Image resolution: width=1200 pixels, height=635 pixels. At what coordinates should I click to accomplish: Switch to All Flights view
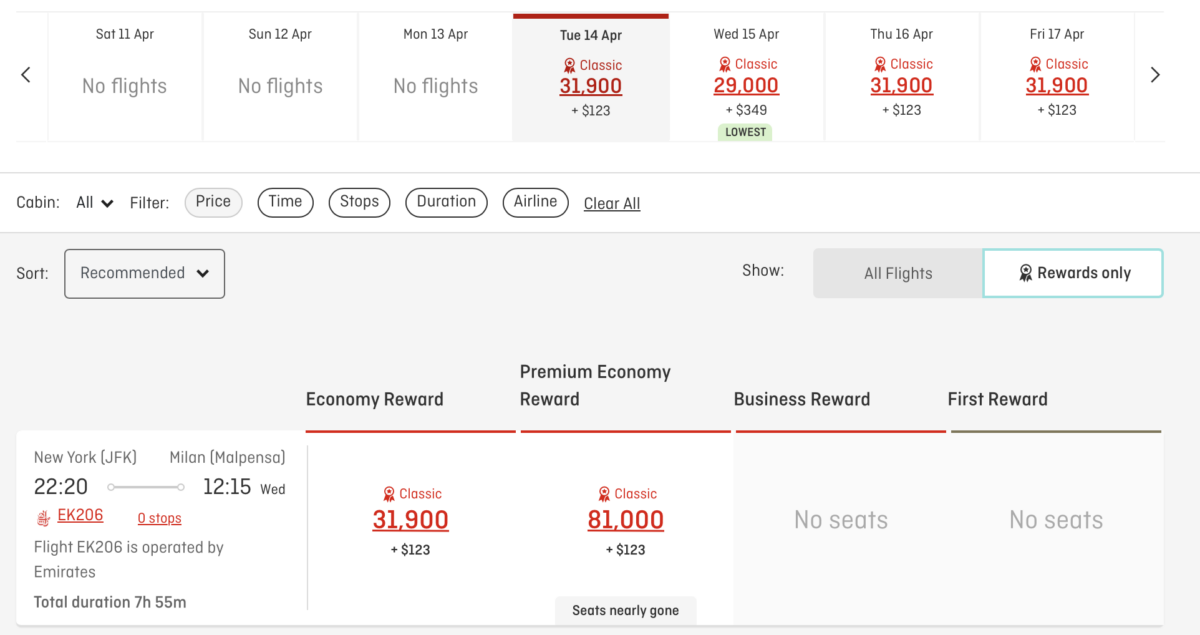898,273
